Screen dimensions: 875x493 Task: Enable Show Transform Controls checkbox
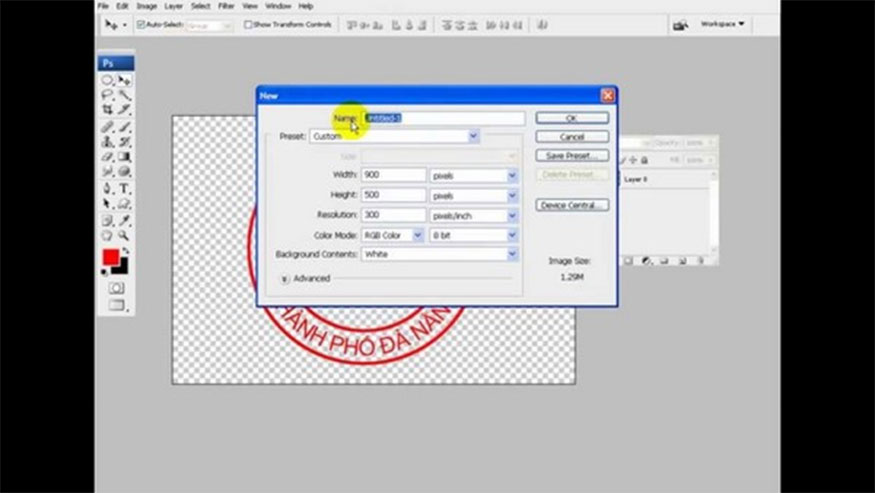[248, 25]
